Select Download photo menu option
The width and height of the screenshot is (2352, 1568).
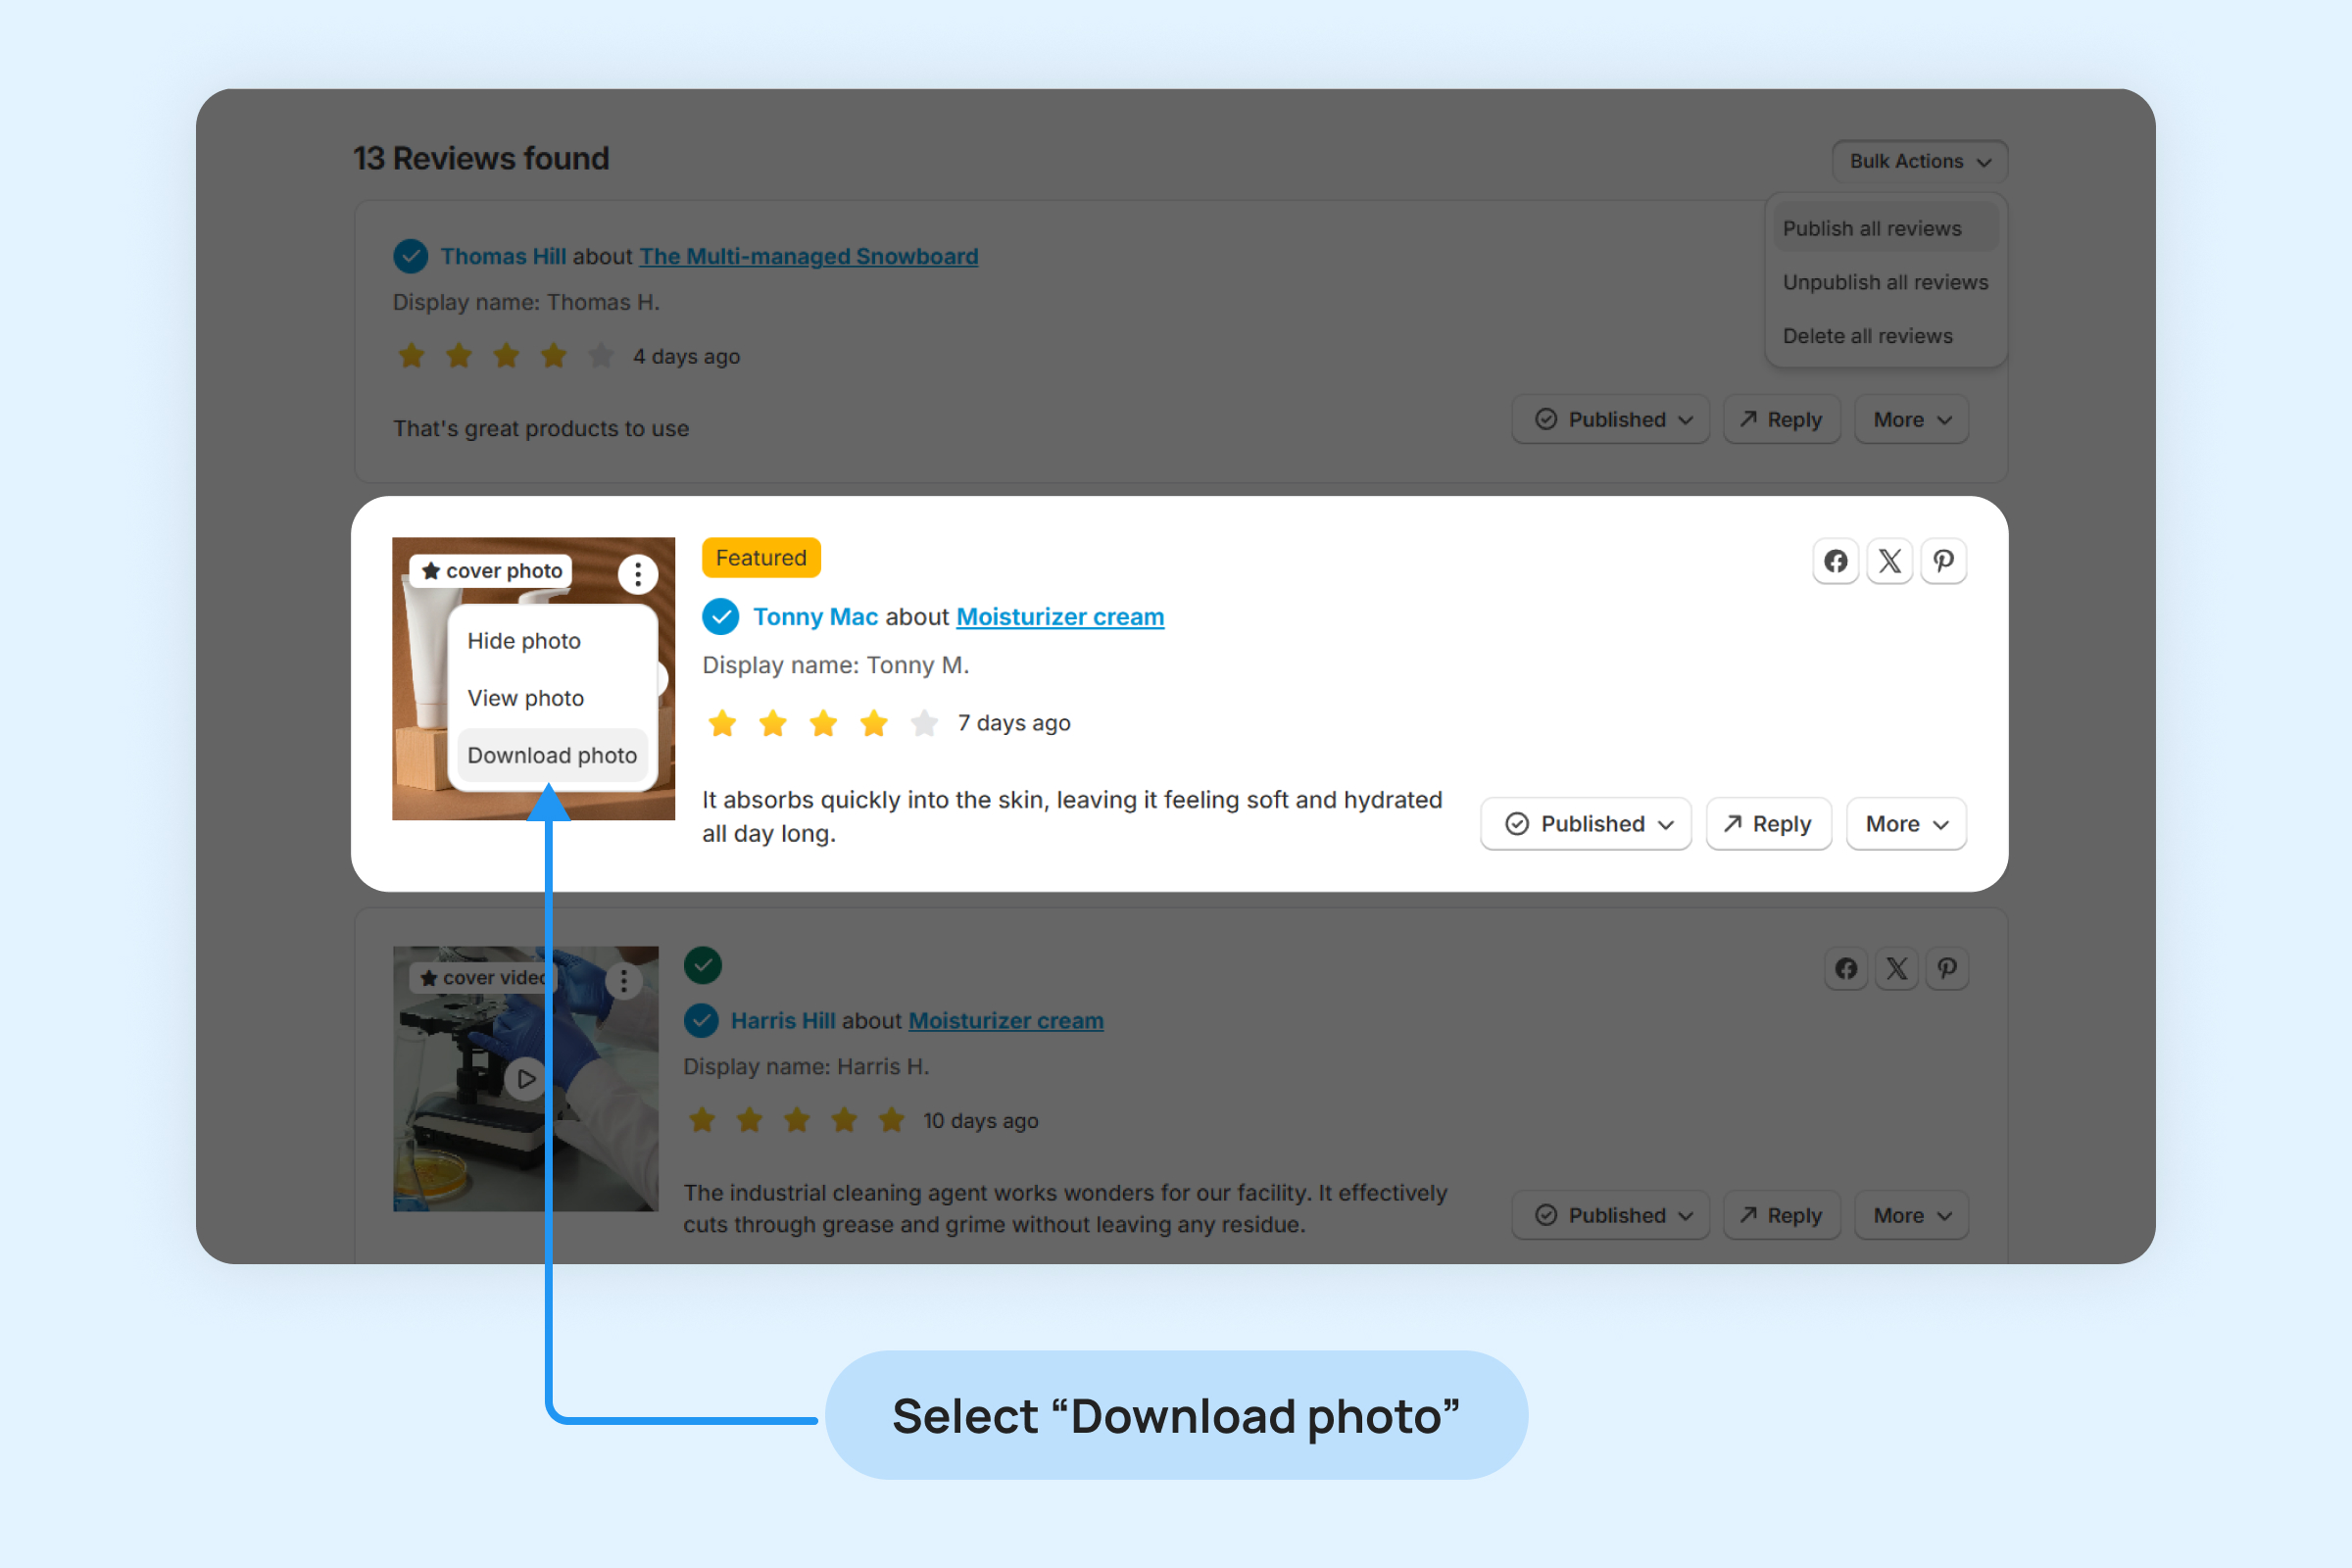pos(552,755)
